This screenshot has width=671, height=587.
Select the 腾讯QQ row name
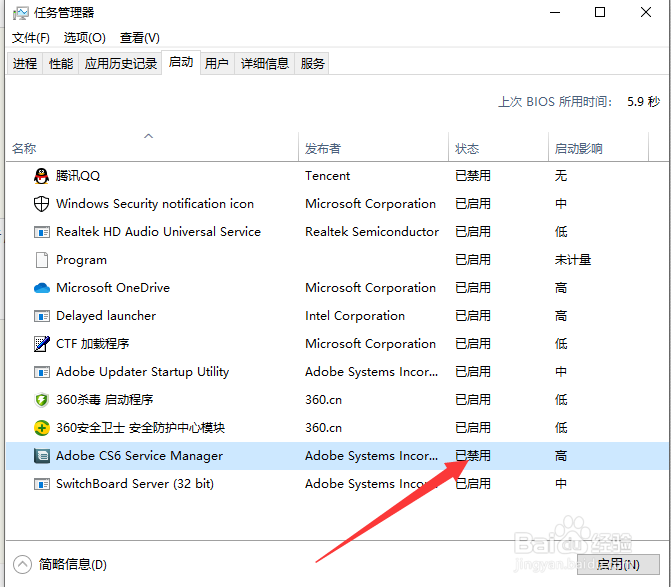click(x=78, y=176)
